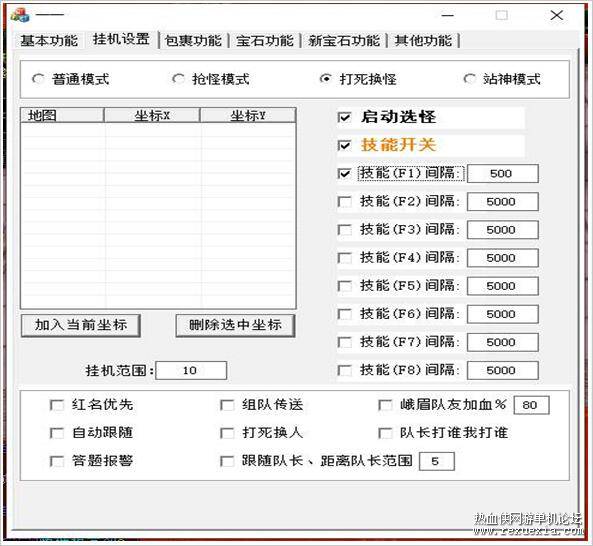This screenshot has height=546, width=593.
Task: Click the 距离队长范围 field showing 5
Action: pyautogui.click(x=437, y=461)
